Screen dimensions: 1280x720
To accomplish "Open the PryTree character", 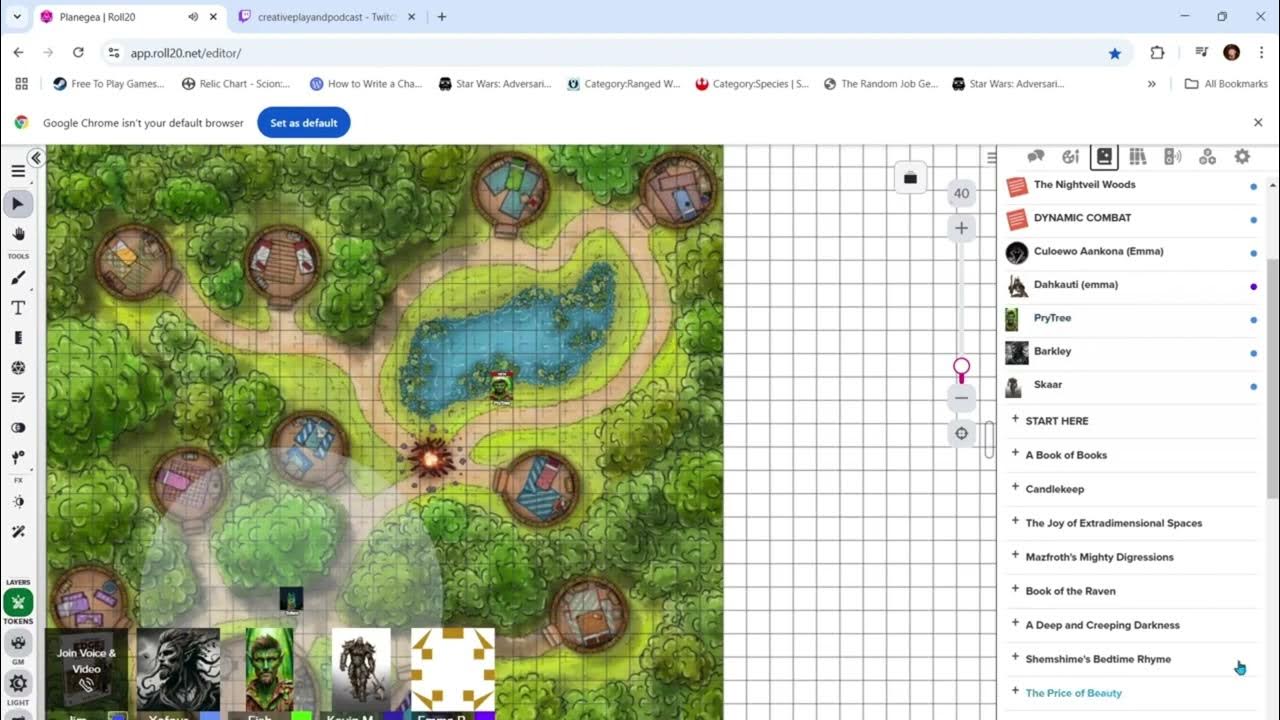I will [1052, 318].
